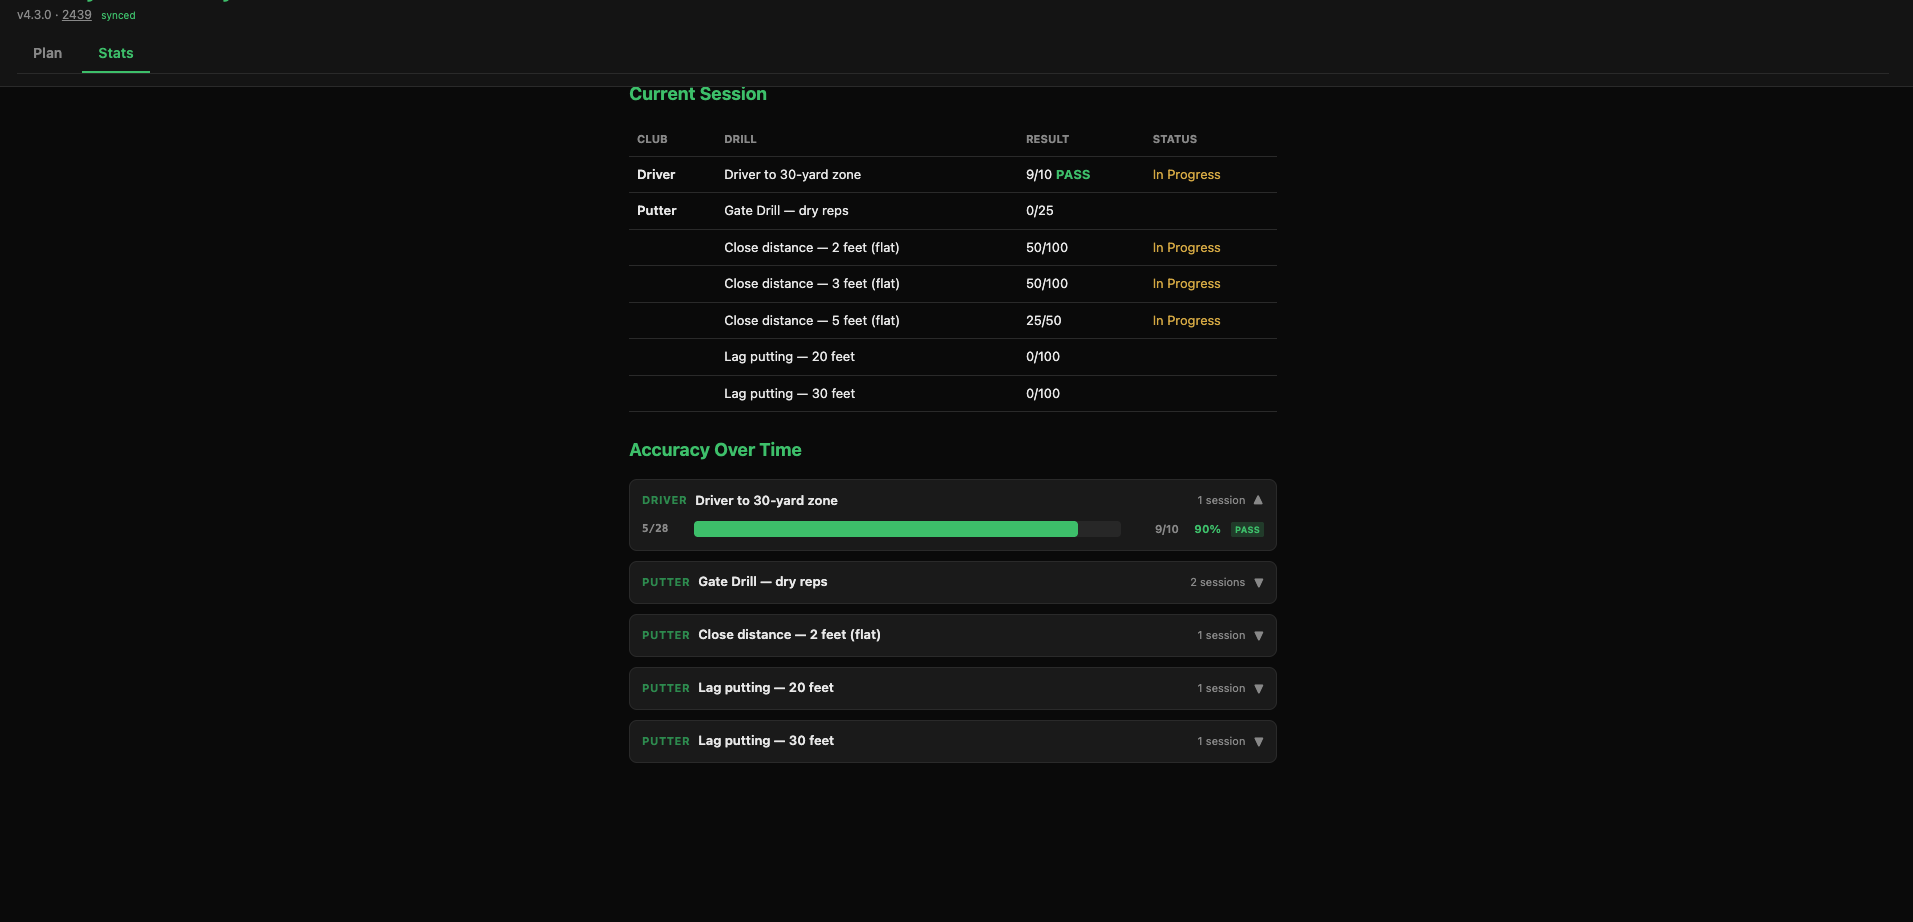Image resolution: width=1913 pixels, height=922 pixels.
Task: Click 'Close distance — 2 feet (flat)' table row
Action: (953, 247)
